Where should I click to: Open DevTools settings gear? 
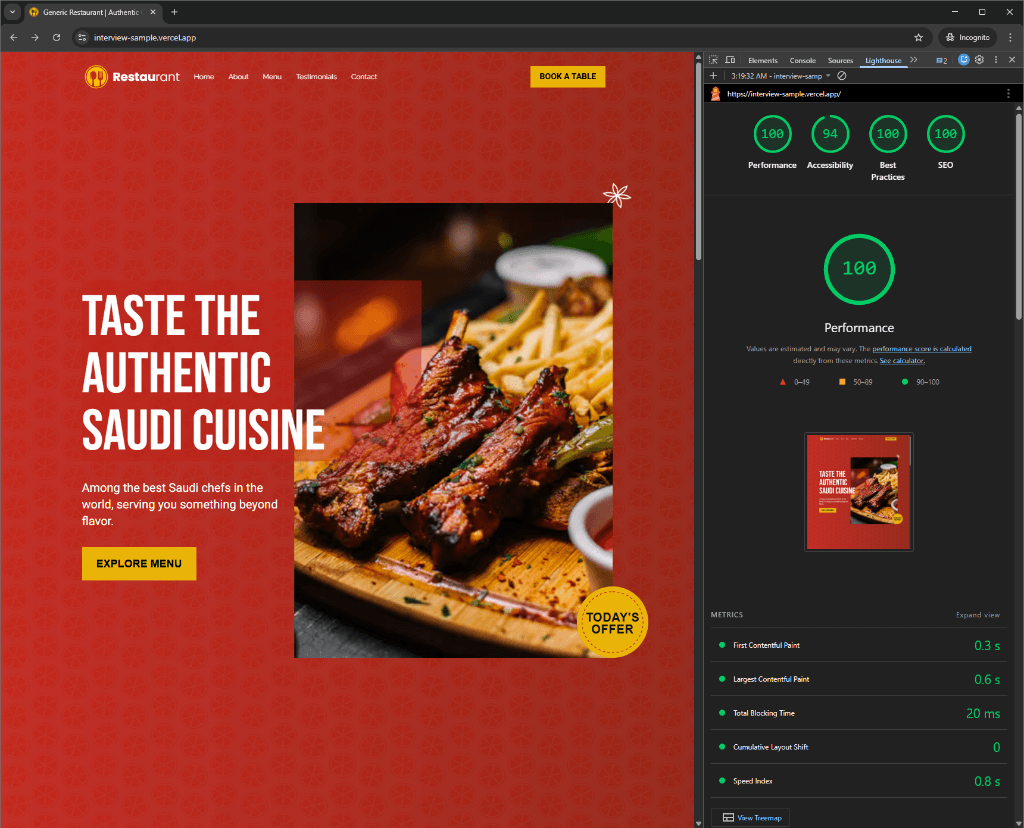980,60
